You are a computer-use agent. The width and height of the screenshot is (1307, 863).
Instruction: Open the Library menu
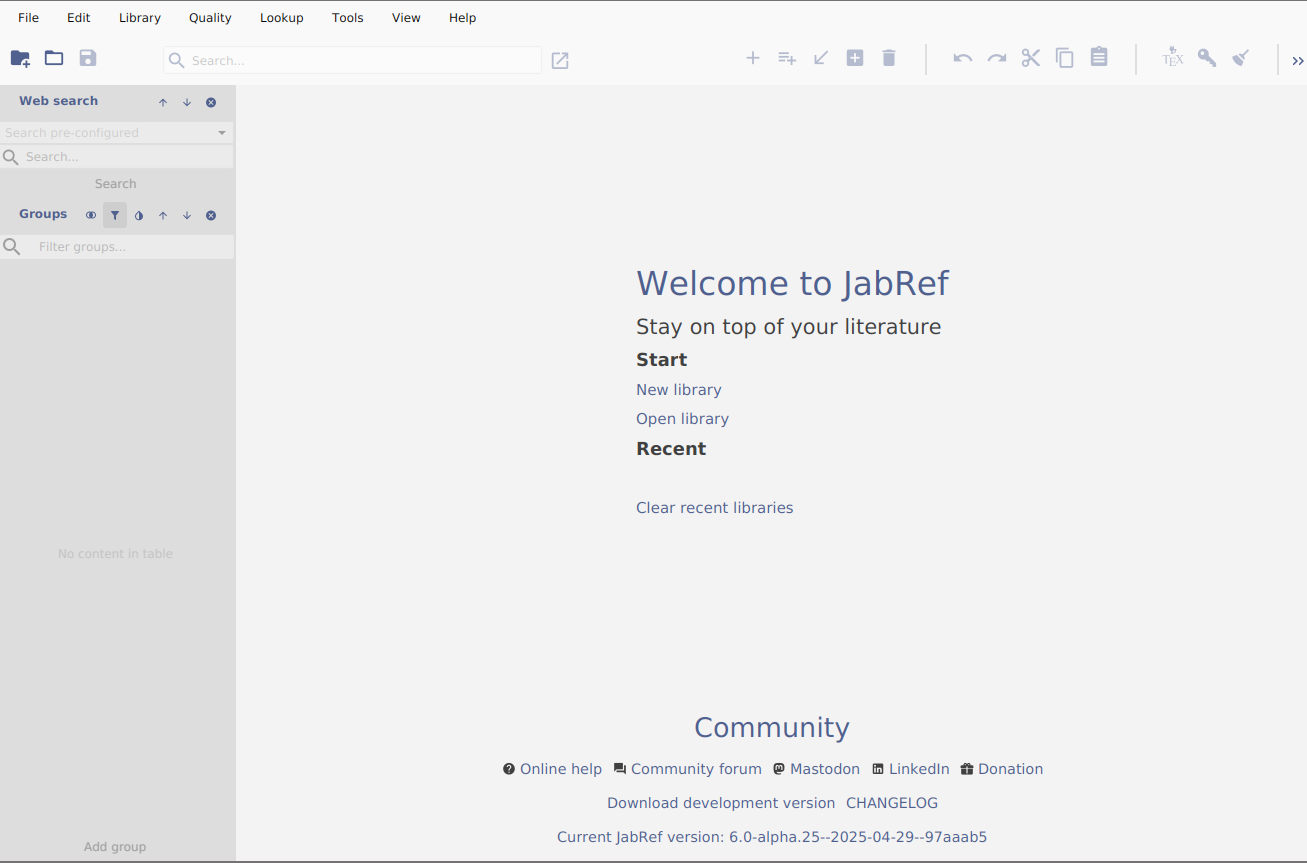coord(140,18)
